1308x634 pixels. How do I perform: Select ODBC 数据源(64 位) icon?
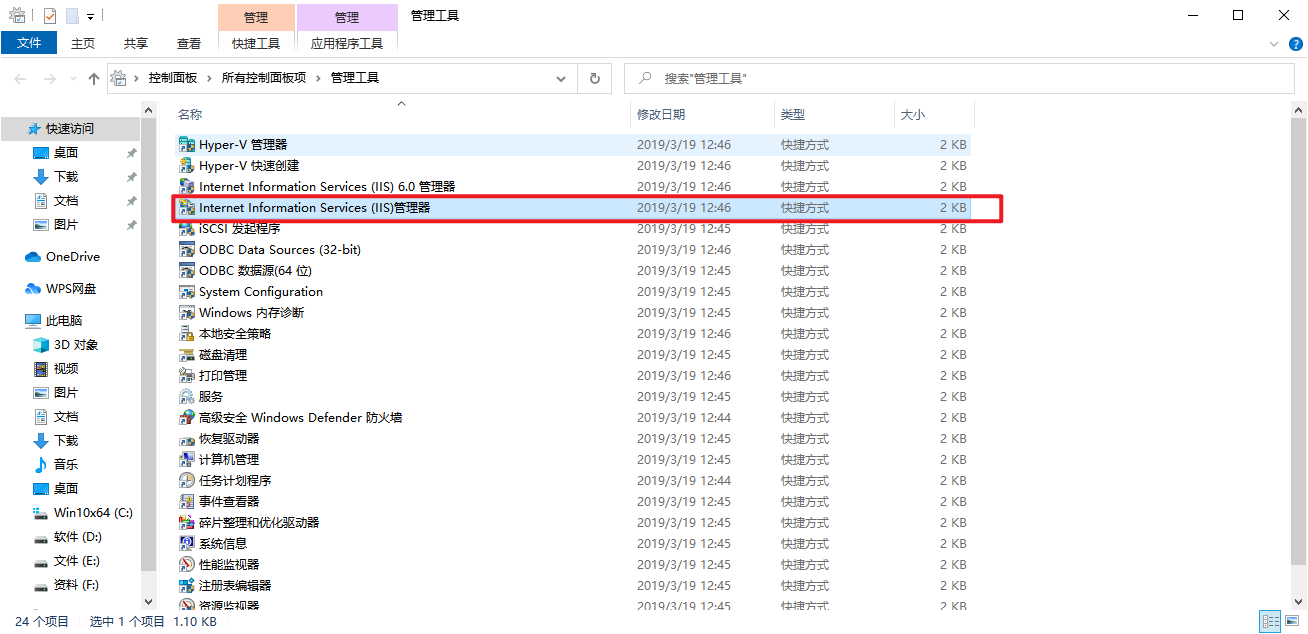[x=186, y=271]
